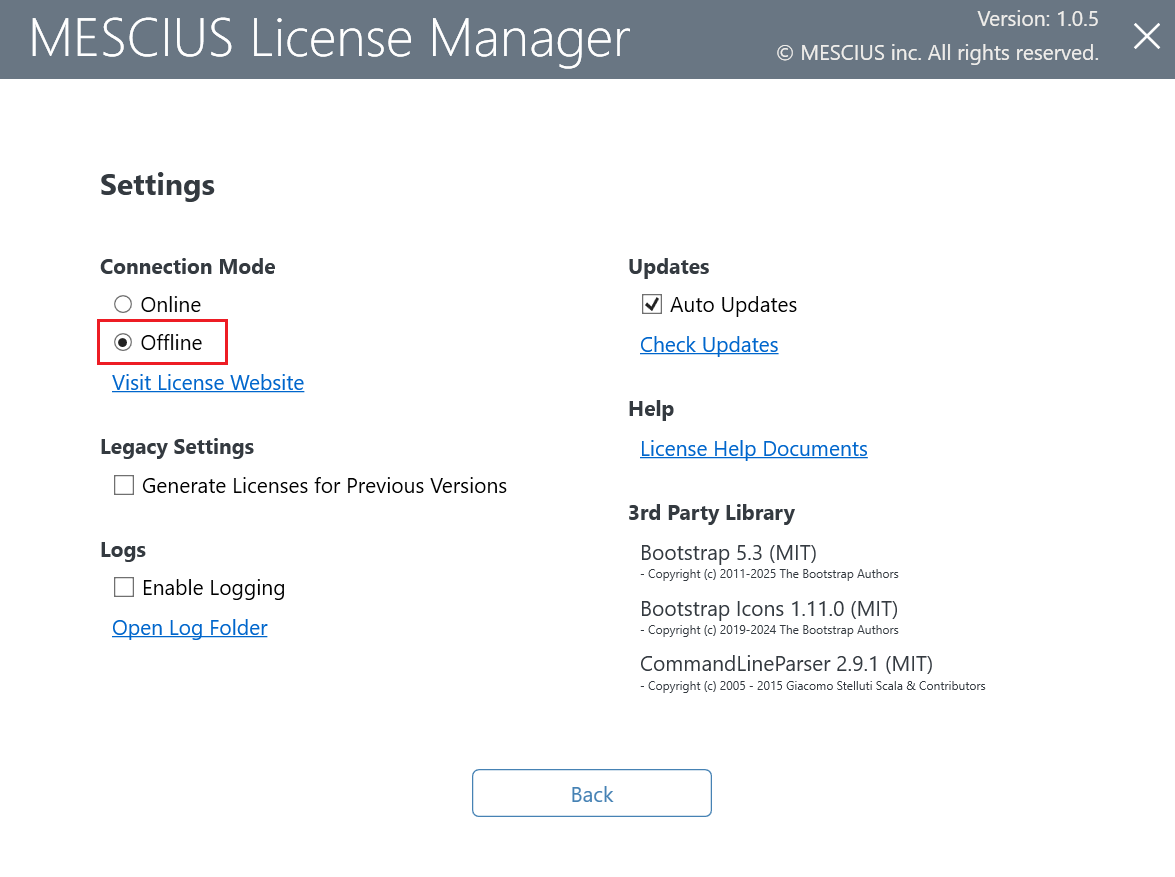
Task: Click the CommandLineParser 2.9.1 entry
Action: (x=786, y=664)
